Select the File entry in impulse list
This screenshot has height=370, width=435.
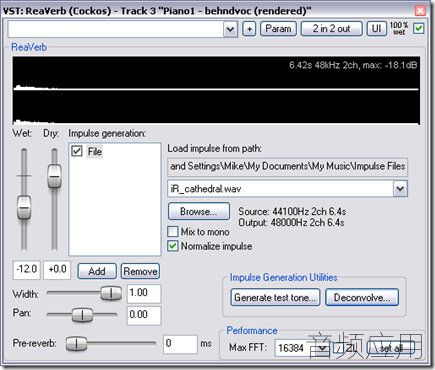(x=95, y=152)
